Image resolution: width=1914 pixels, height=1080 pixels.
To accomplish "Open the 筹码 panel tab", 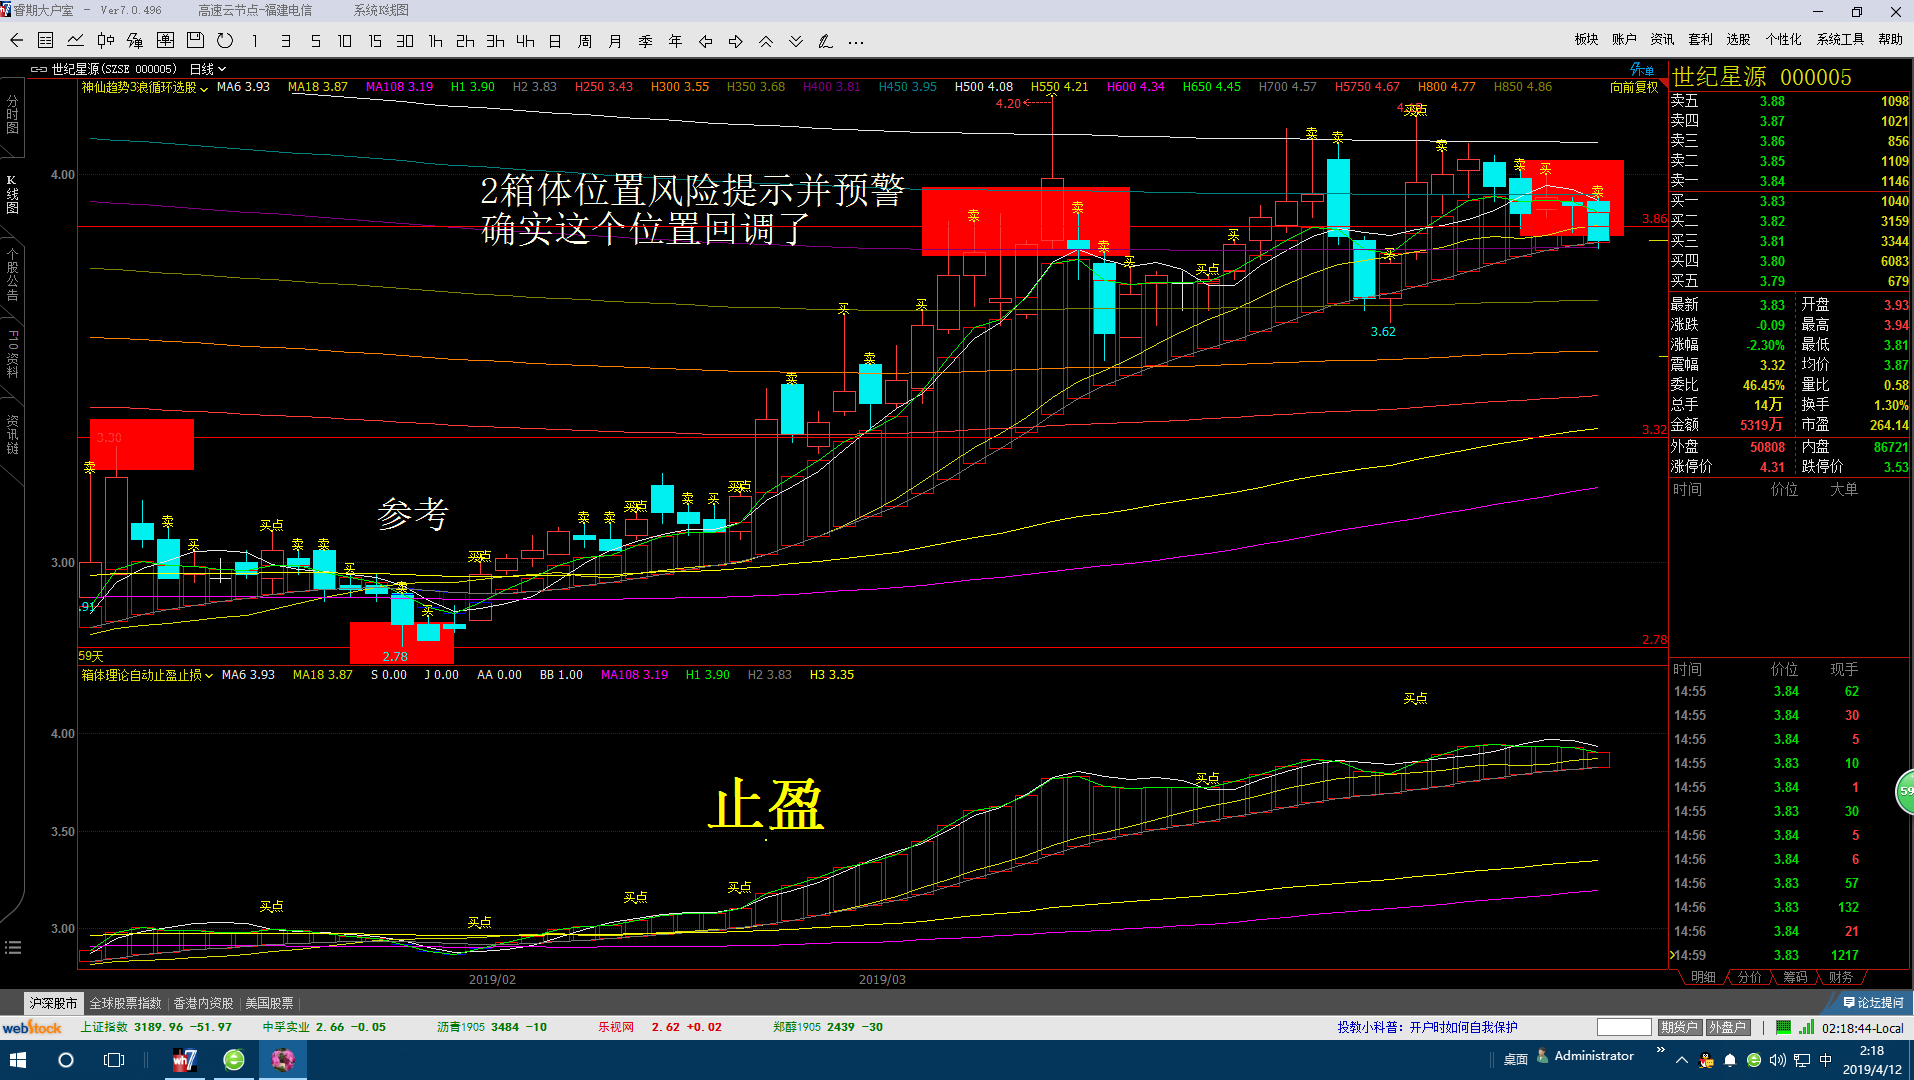I will point(1795,977).
